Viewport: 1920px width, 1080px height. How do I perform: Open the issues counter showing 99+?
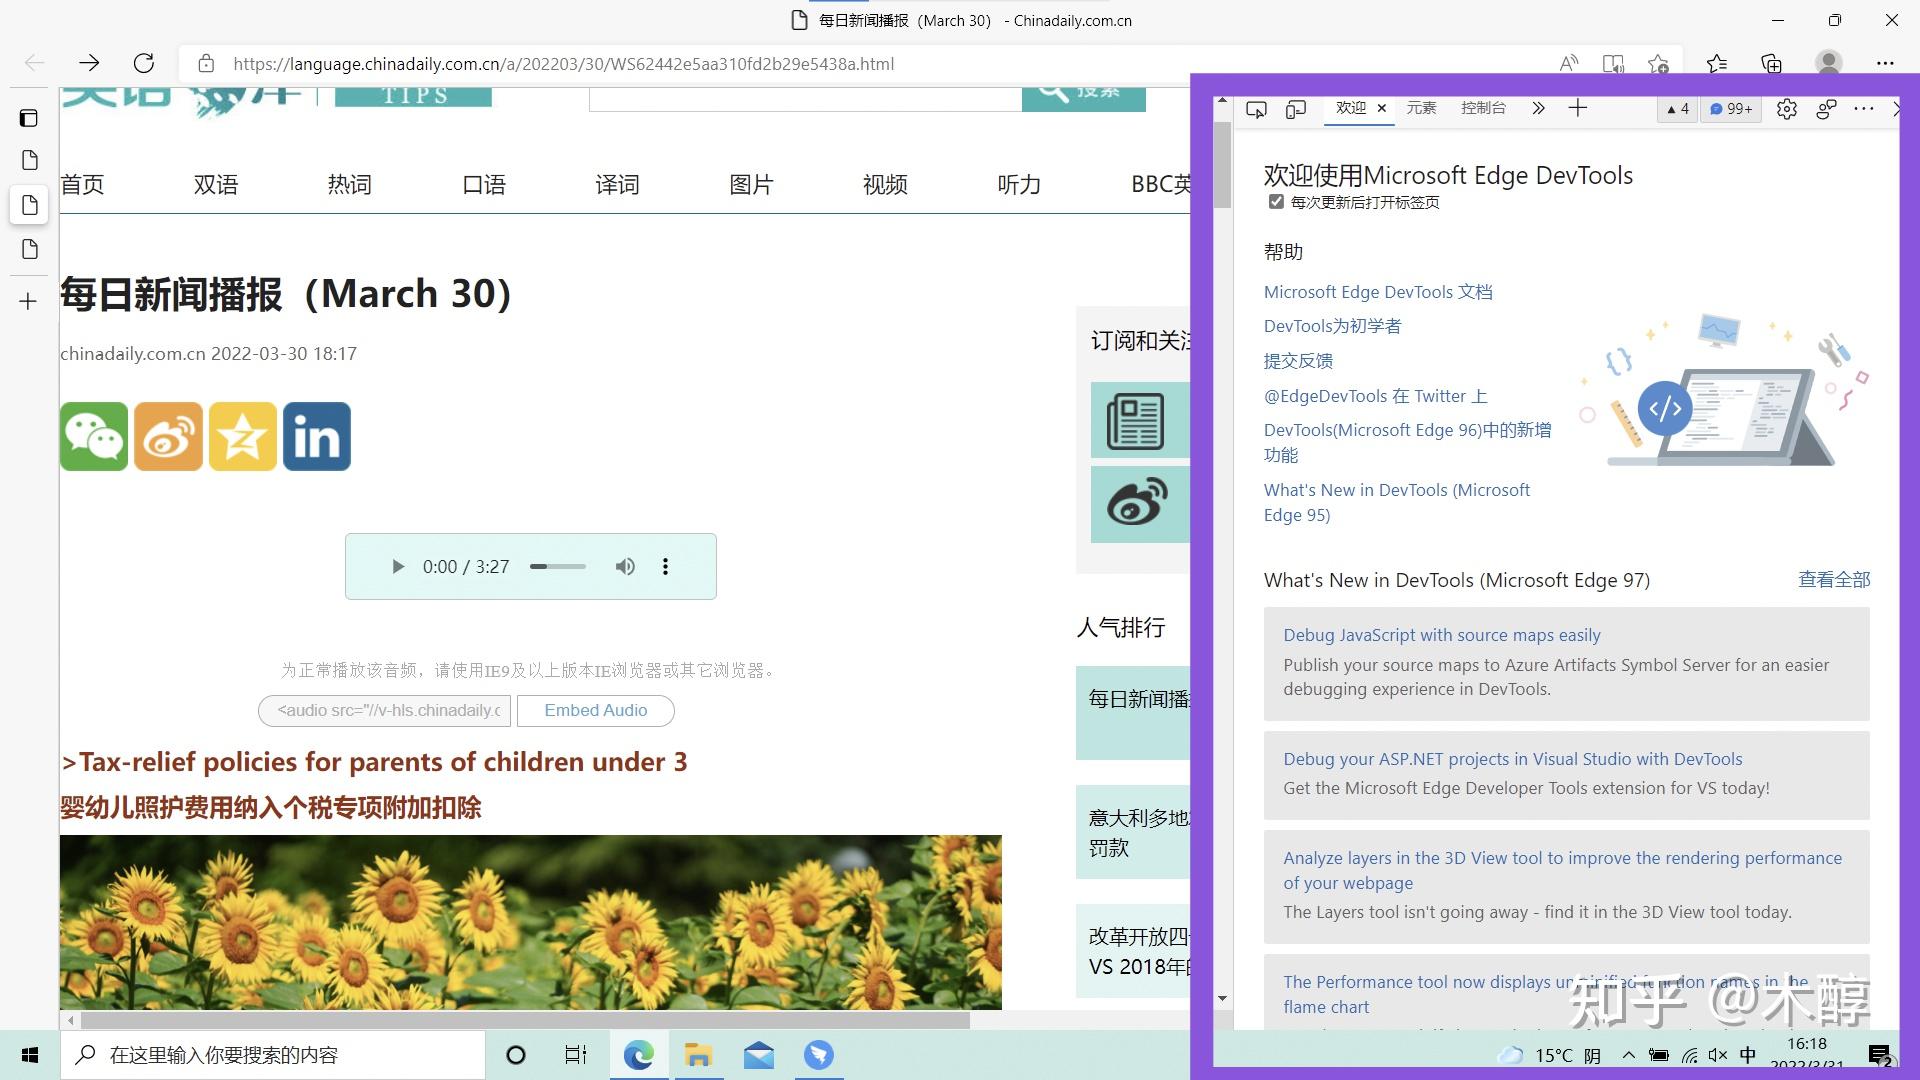tap(1731, 109)
